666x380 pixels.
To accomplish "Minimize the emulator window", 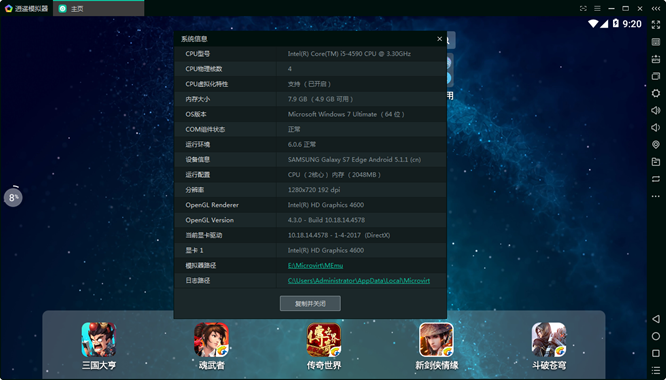I will [612, 8].
